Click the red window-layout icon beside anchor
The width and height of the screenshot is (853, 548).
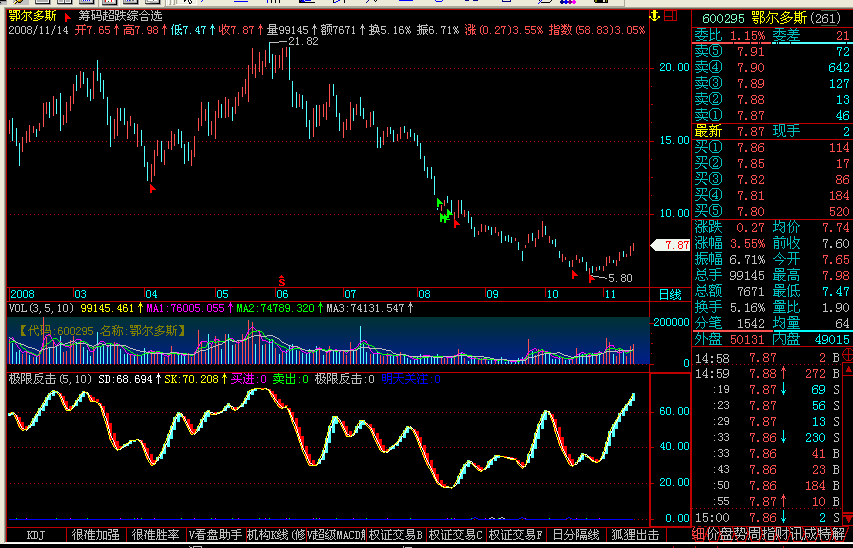tap(671, 15)
